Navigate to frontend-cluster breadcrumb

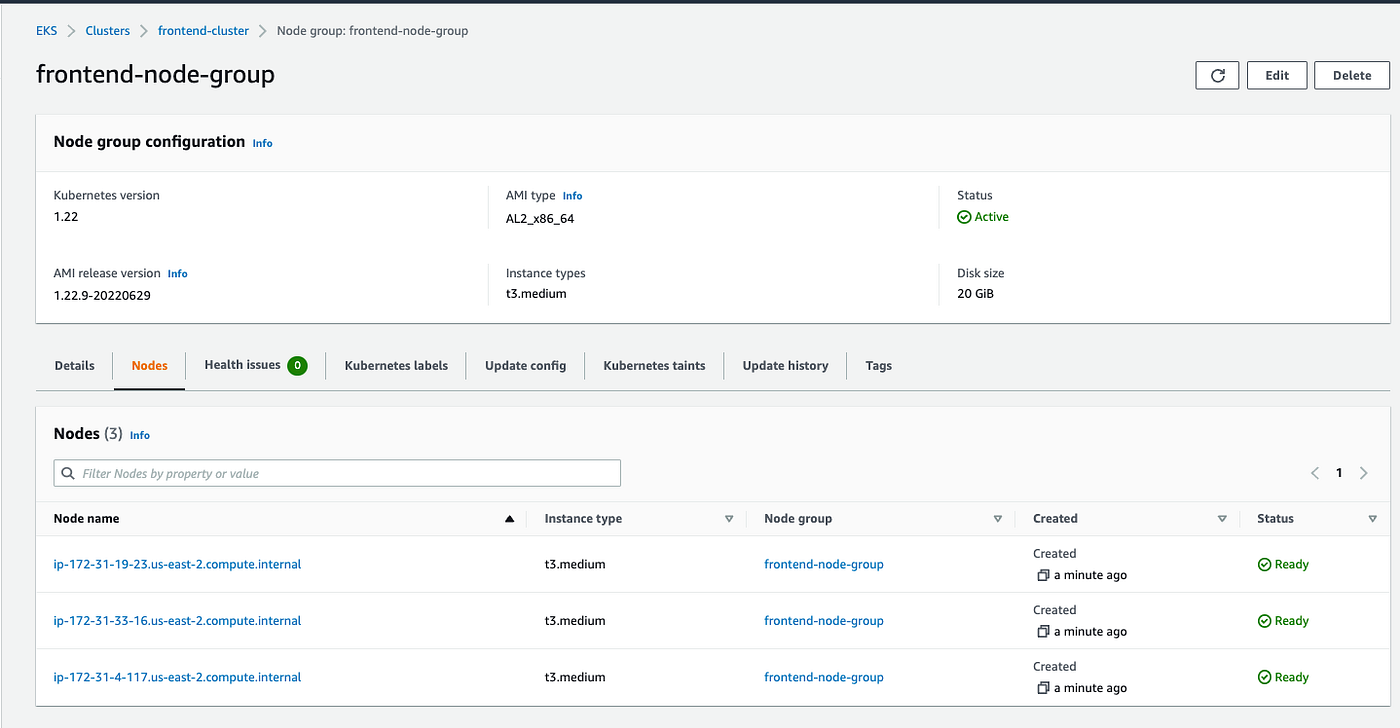[x=203, y=31]
